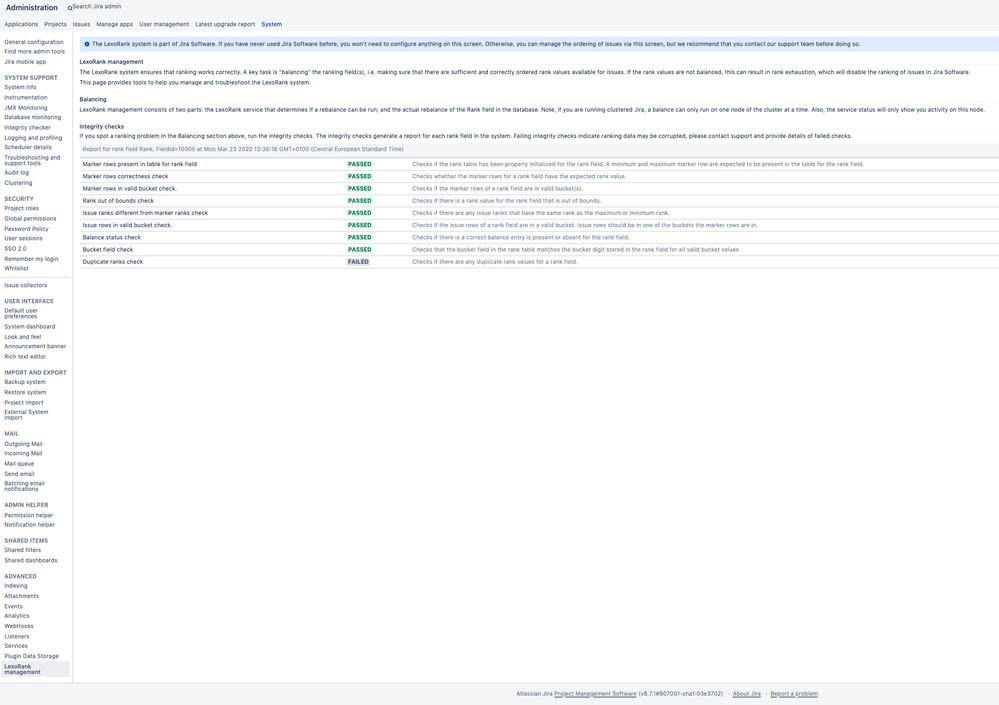Screen dimensions: 999x705
Task: Open Listeners page
Action: [17, 636]
